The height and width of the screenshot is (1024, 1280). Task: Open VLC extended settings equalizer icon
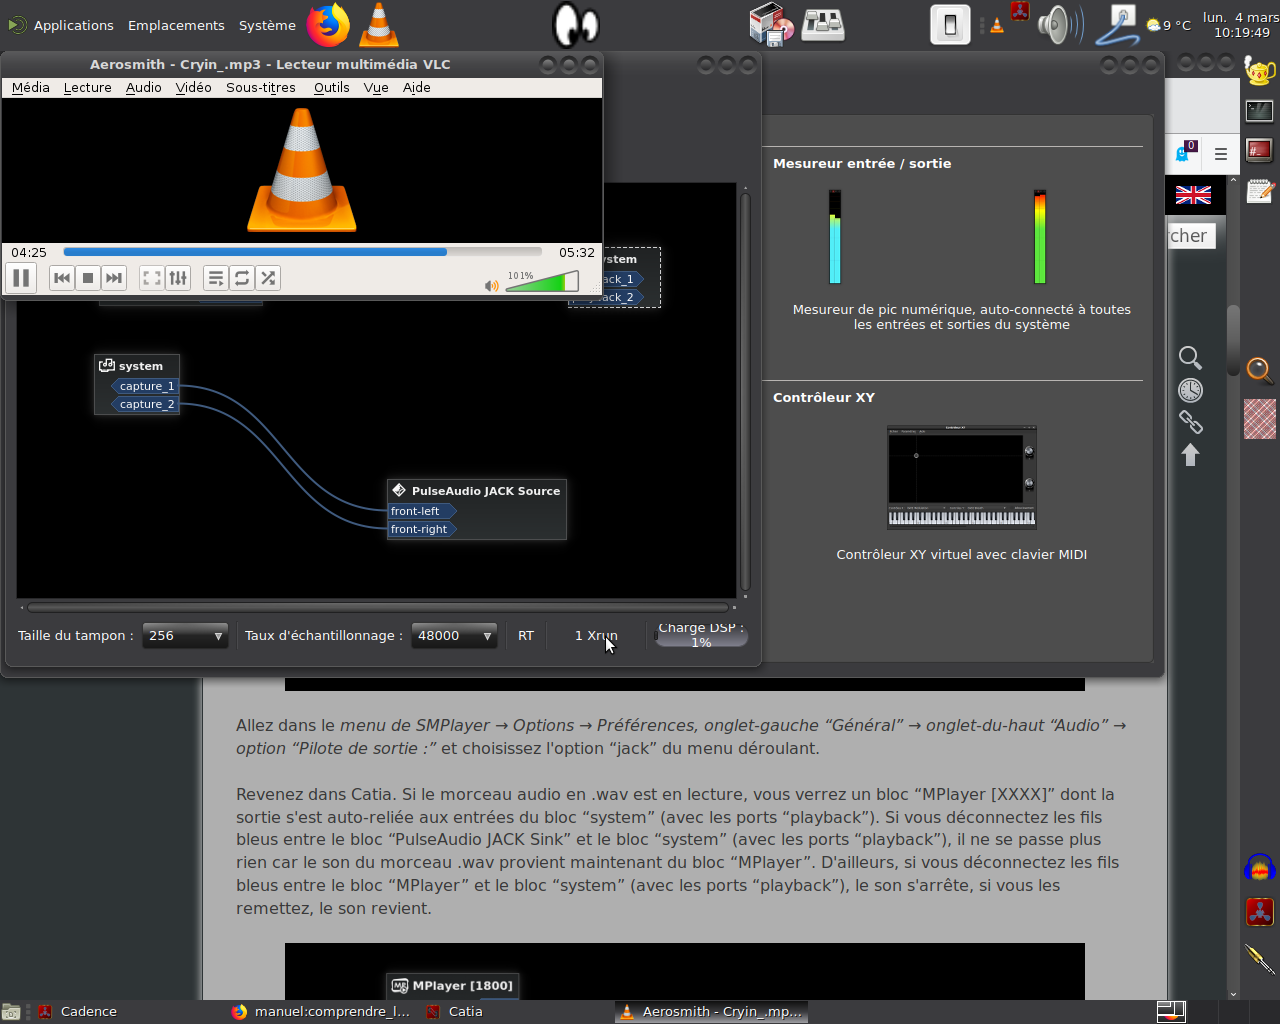click(178, 278)
